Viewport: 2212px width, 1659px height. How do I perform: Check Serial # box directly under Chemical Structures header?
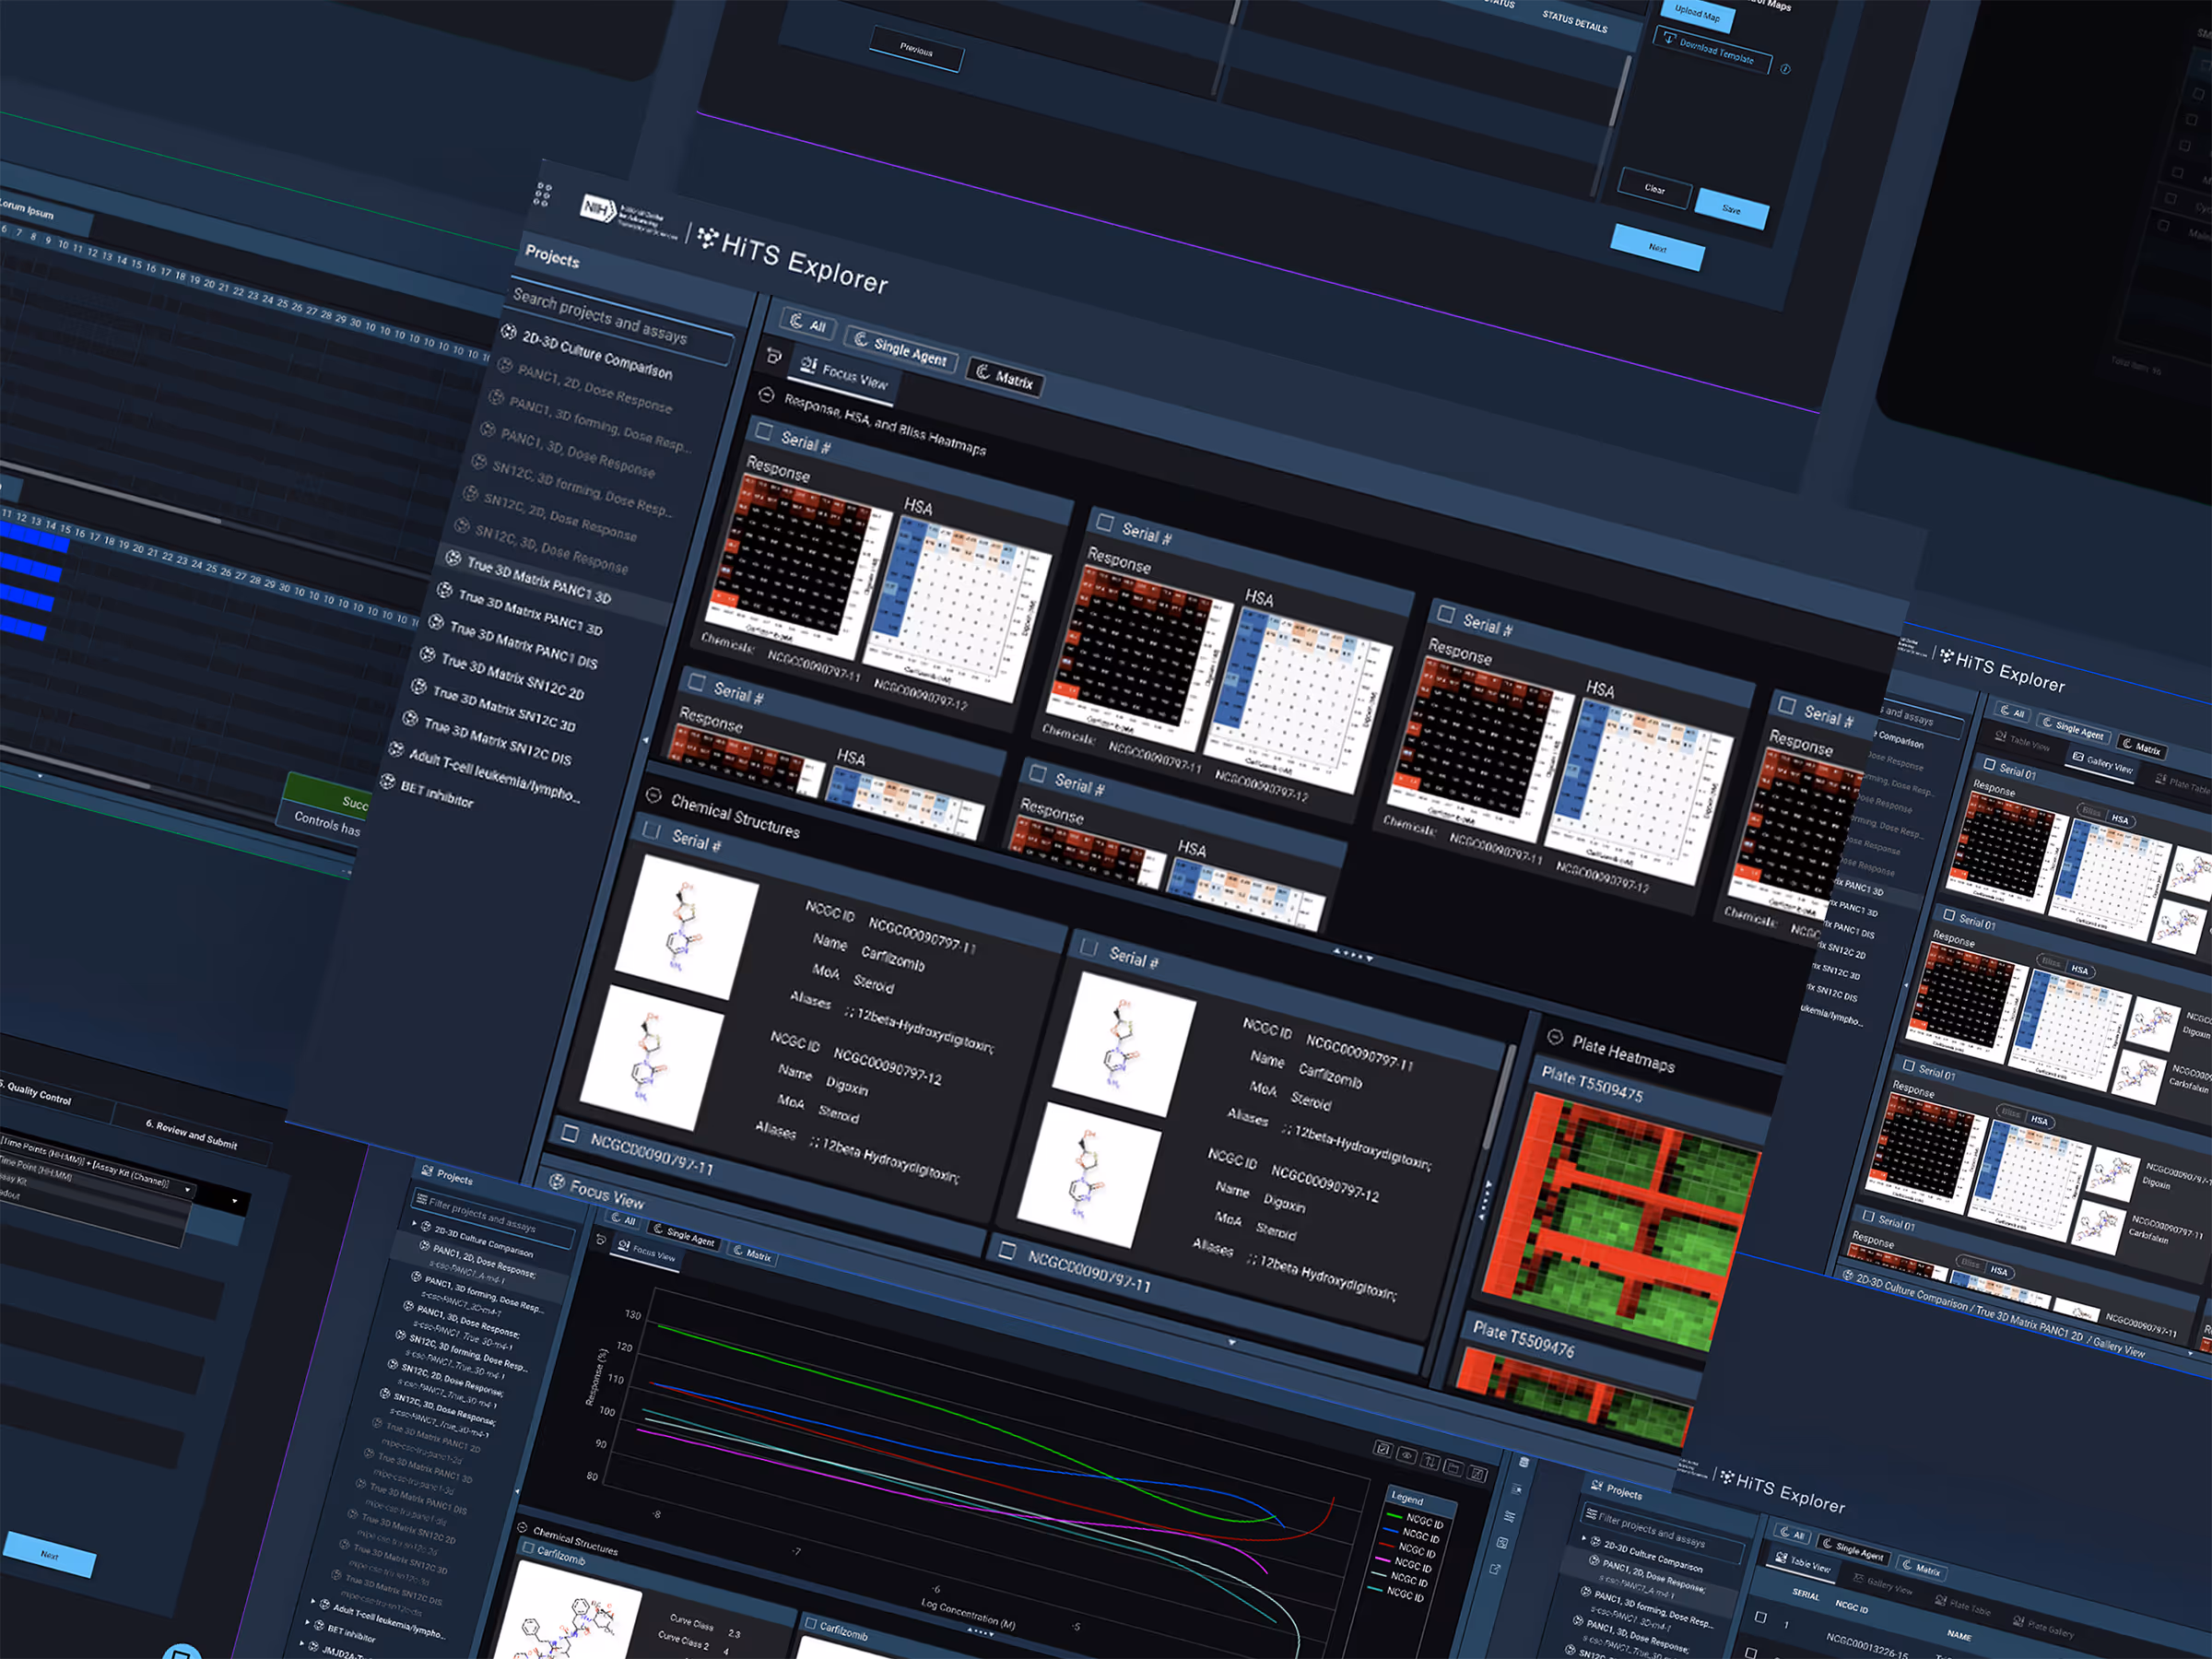(652, 830)
